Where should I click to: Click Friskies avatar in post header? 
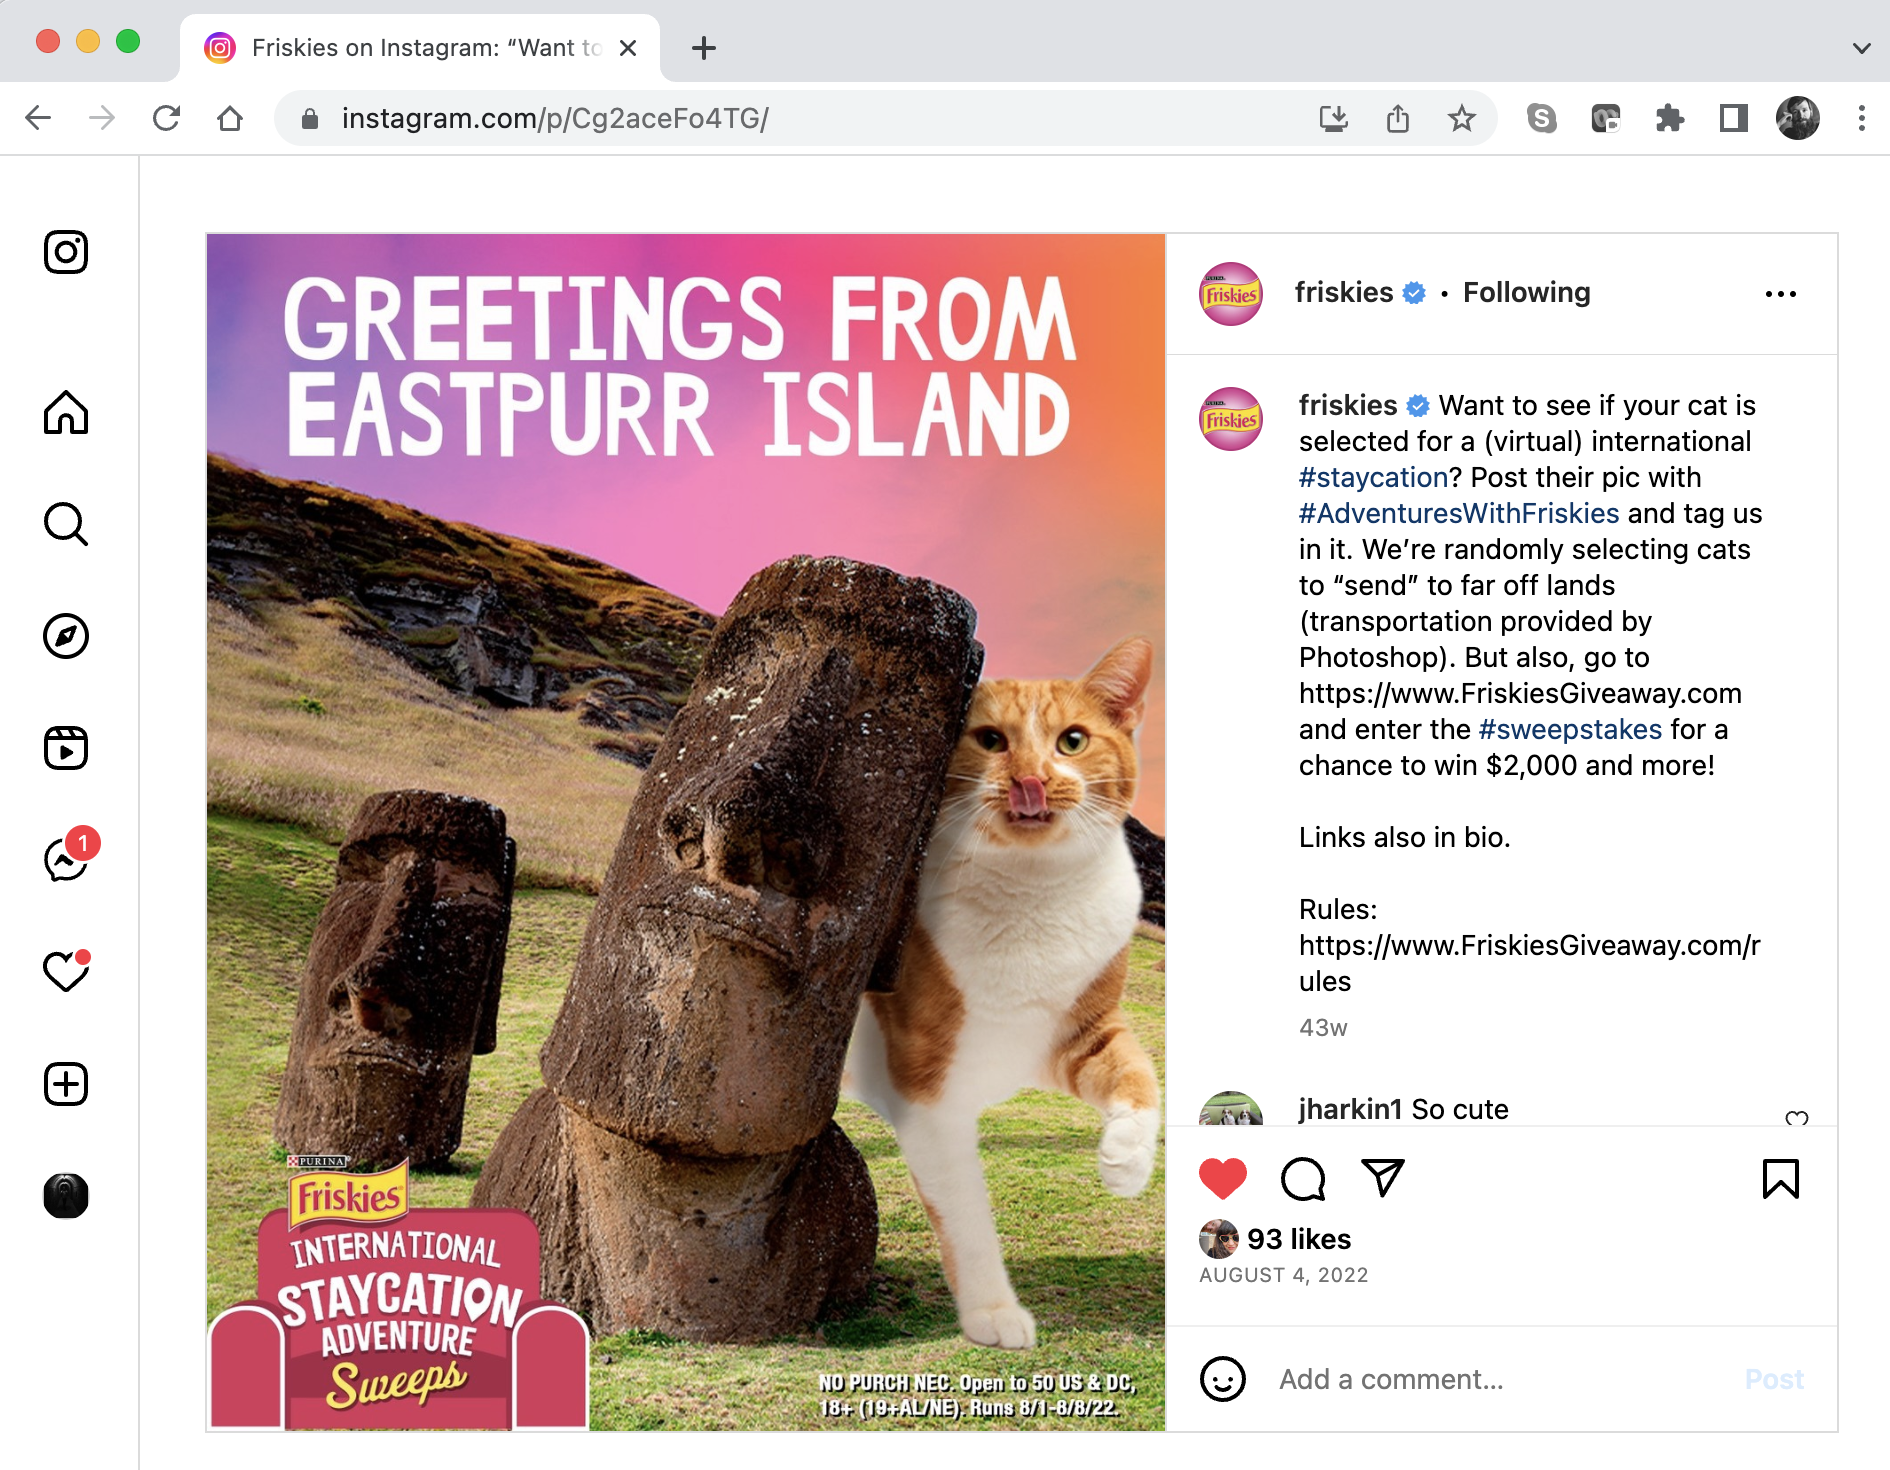[1231, 294]
